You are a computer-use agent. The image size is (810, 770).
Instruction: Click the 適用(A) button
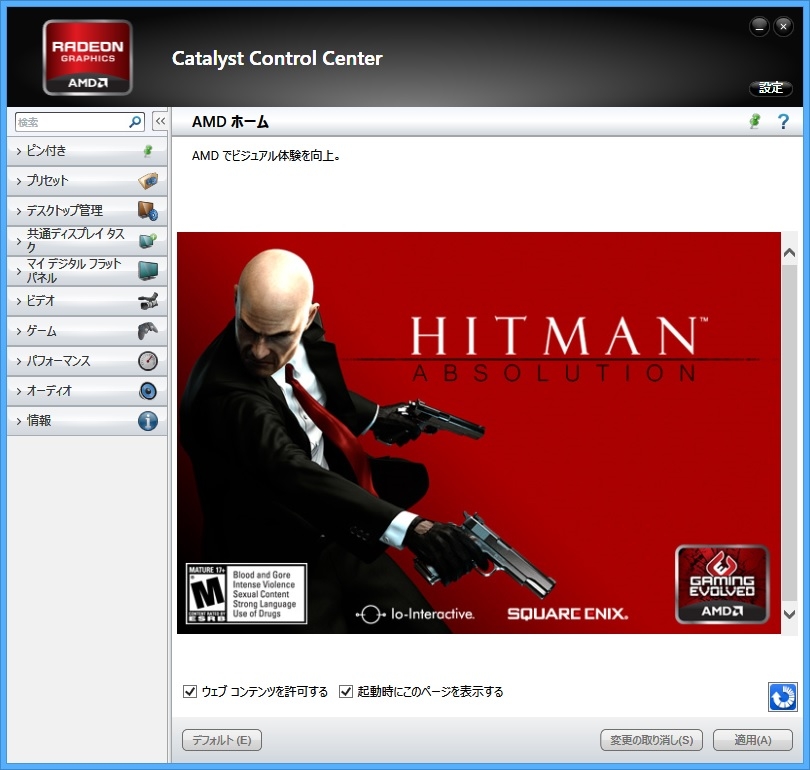point(753,740)
